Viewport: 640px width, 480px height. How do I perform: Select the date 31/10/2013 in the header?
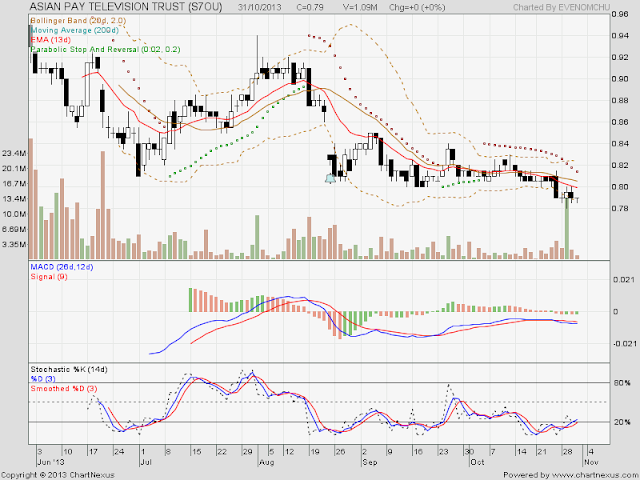tap(260, 7)
